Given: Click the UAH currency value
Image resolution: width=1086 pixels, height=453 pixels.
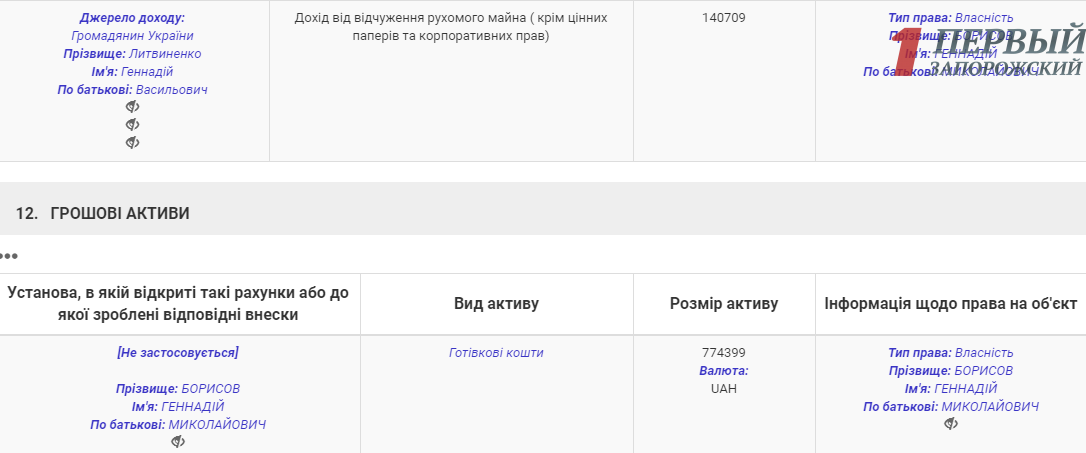Looking at the screenshot, I should (724, 389).
